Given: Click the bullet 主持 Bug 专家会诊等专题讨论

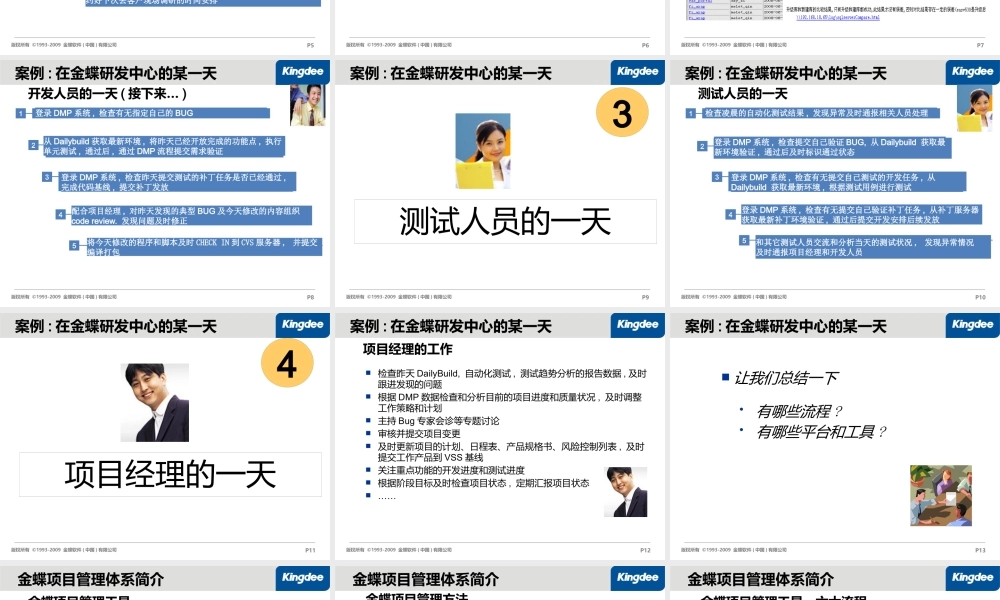Looking at the screenshot, I should point(439,421).
